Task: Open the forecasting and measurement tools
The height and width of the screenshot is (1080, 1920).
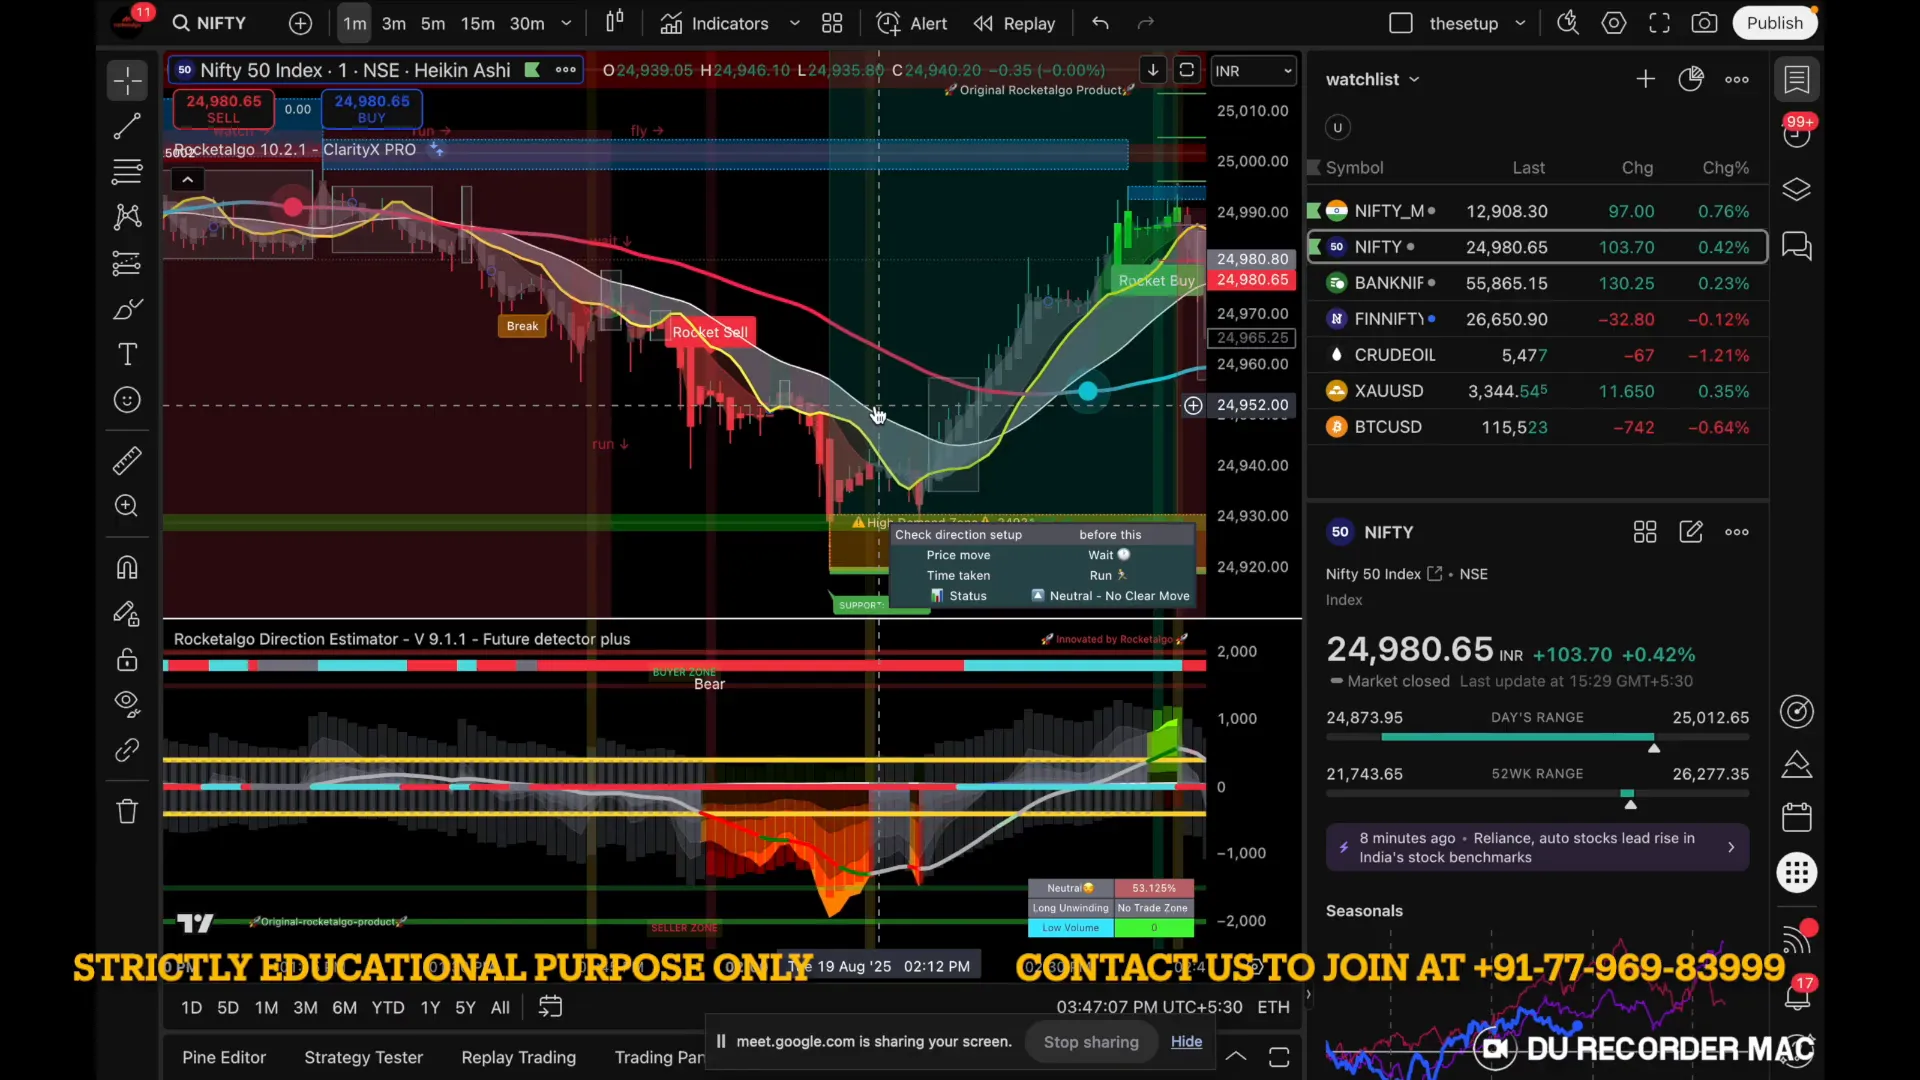Action: (127, 263)
